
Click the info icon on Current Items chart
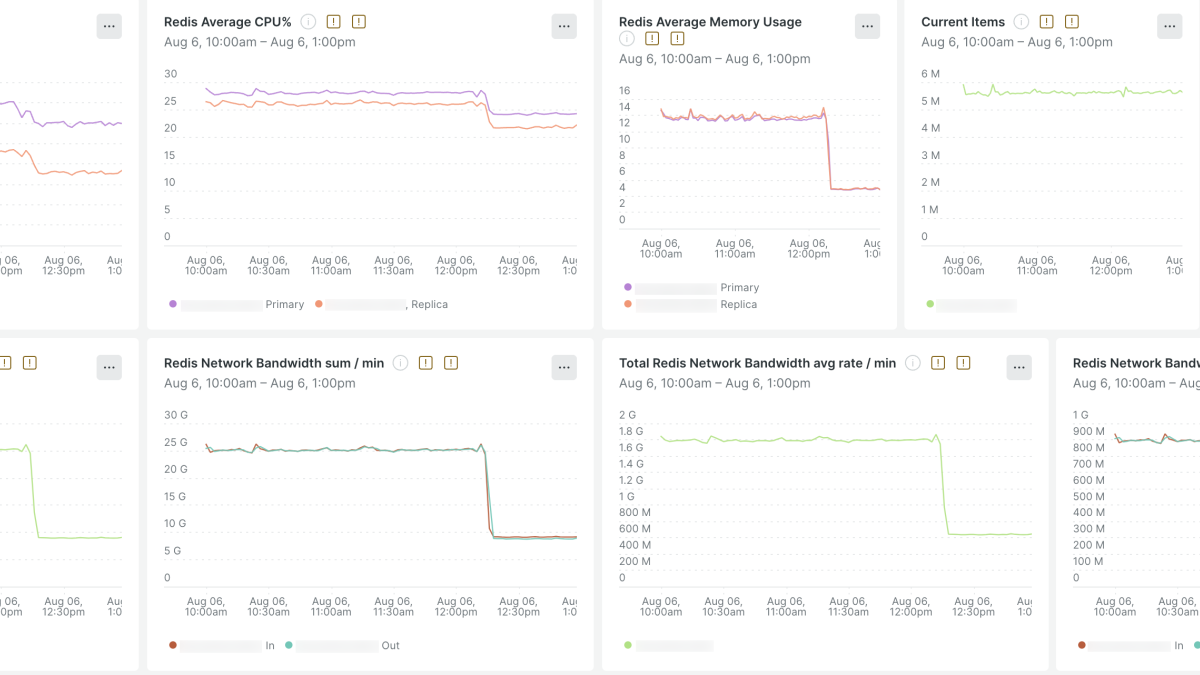(x=1021, y=20)
